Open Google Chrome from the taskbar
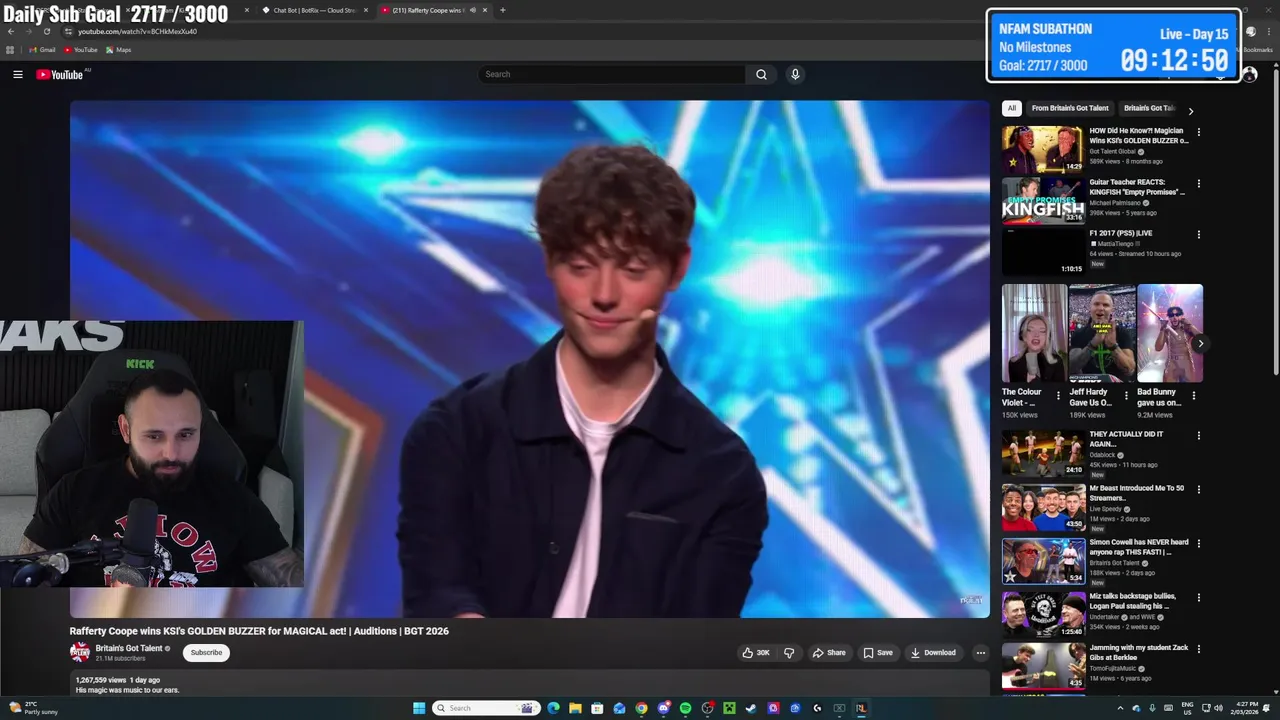Viewport: 1280px width, 720px height. (641, 708)
